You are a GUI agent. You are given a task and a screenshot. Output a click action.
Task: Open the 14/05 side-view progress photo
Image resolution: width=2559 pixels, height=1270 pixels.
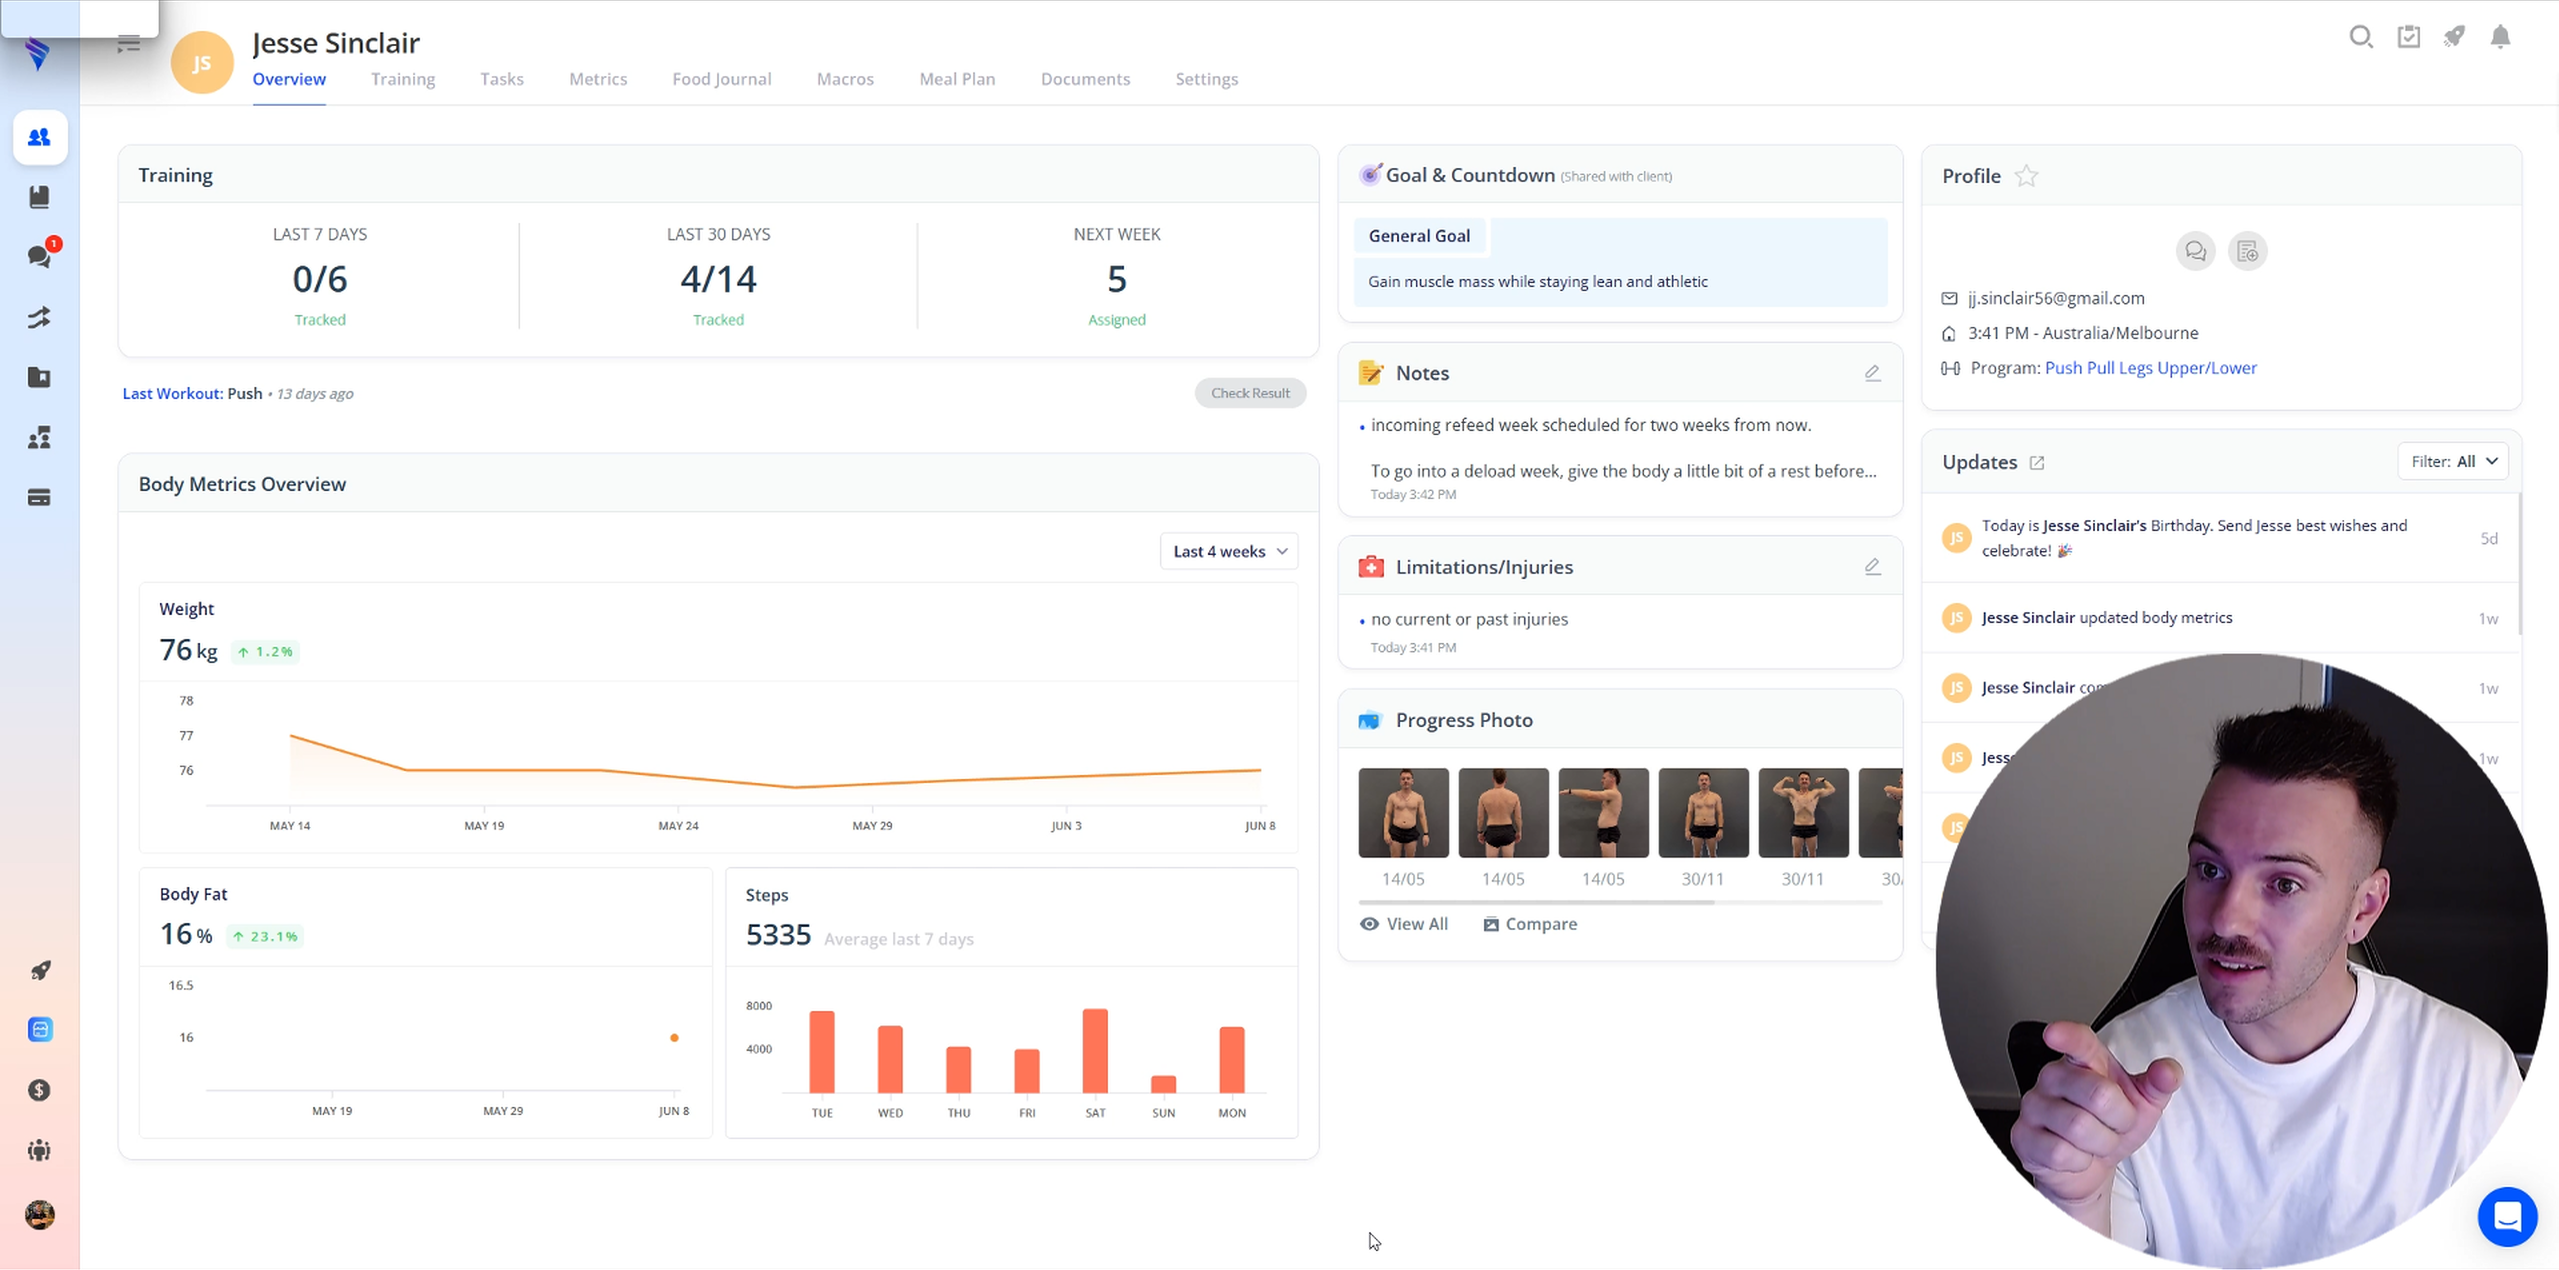coord(1603,812)
